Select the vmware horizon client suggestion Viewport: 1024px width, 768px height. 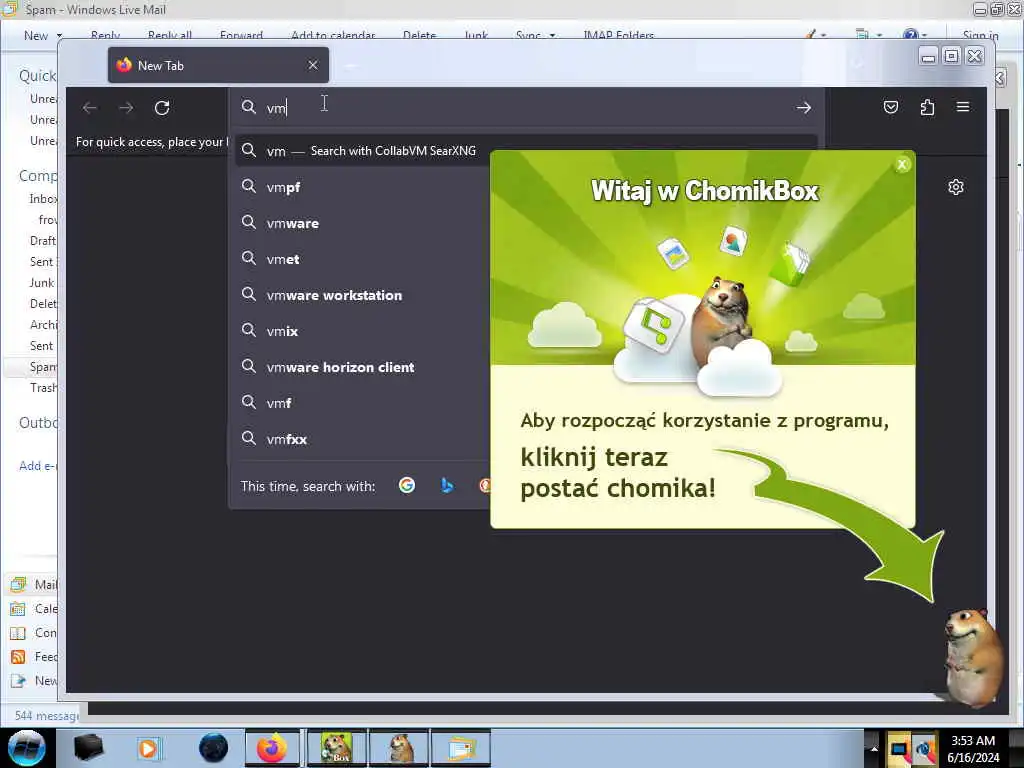pyautogui.click(x=362, y=367)
